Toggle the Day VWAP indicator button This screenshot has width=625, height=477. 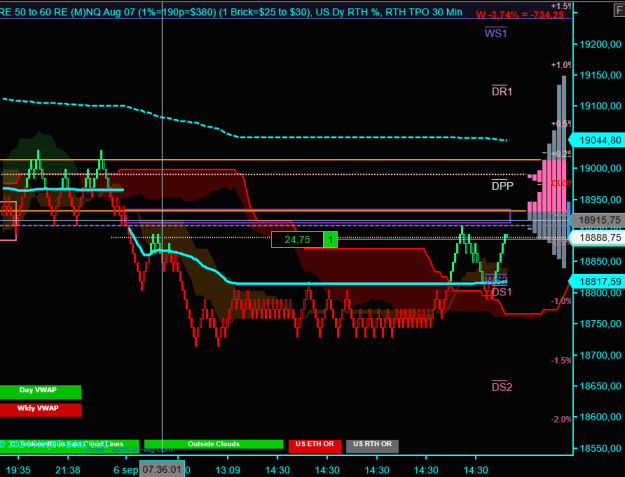click(x=40, y=392)
